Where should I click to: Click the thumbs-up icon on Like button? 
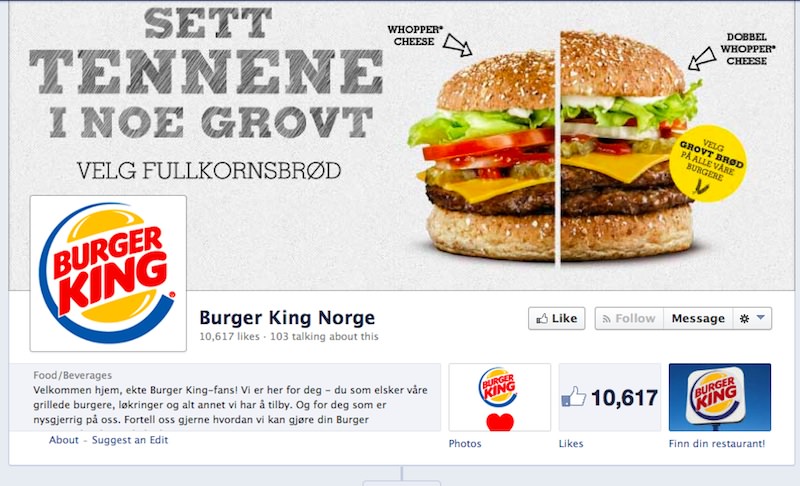pyautogui.click(x=542, y=319)
